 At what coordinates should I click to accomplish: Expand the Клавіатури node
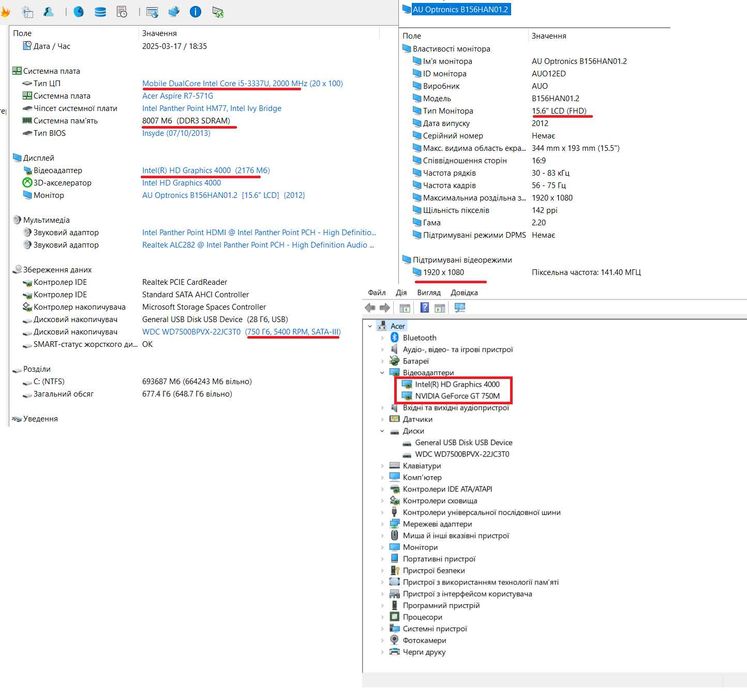click(382, 466)
